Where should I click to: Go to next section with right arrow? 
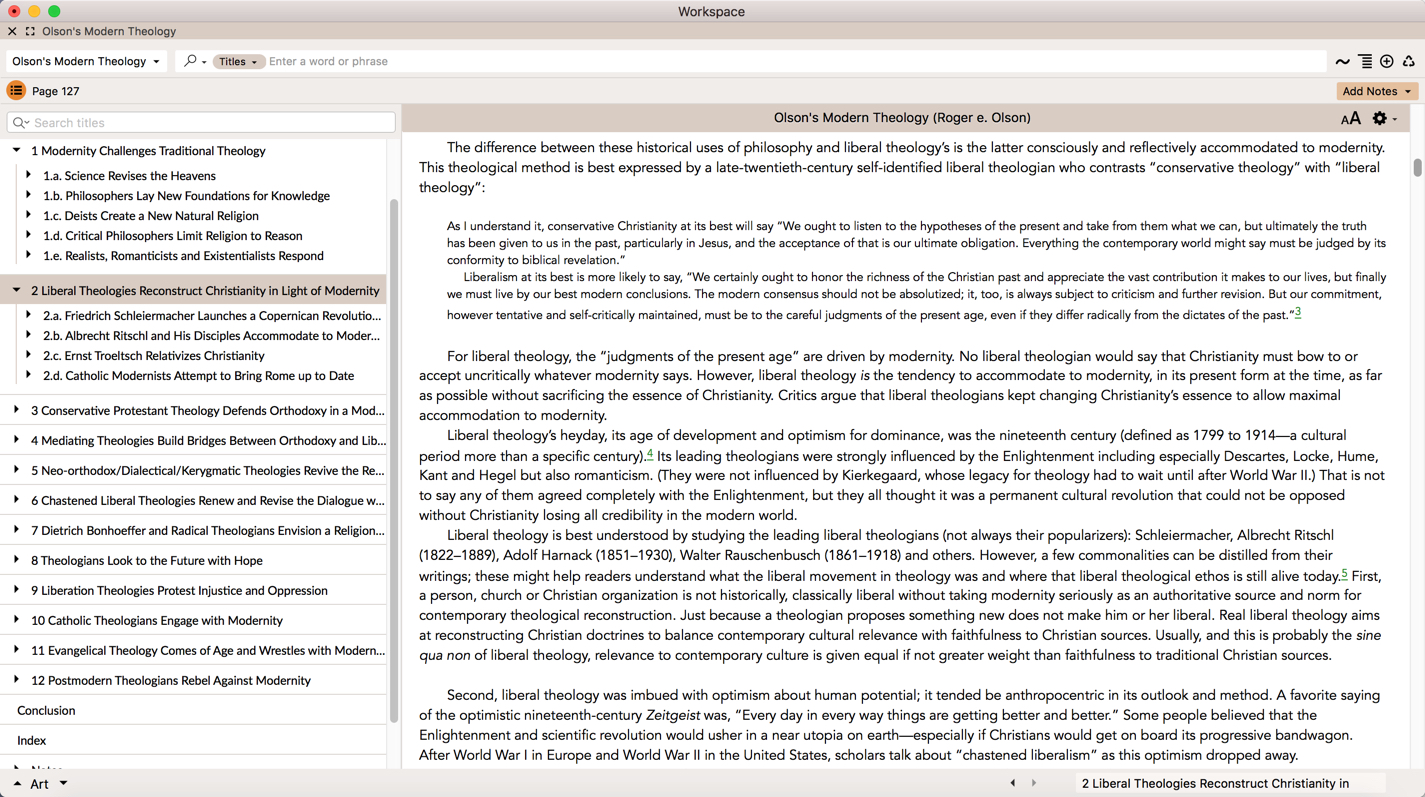coord(1034,783)
